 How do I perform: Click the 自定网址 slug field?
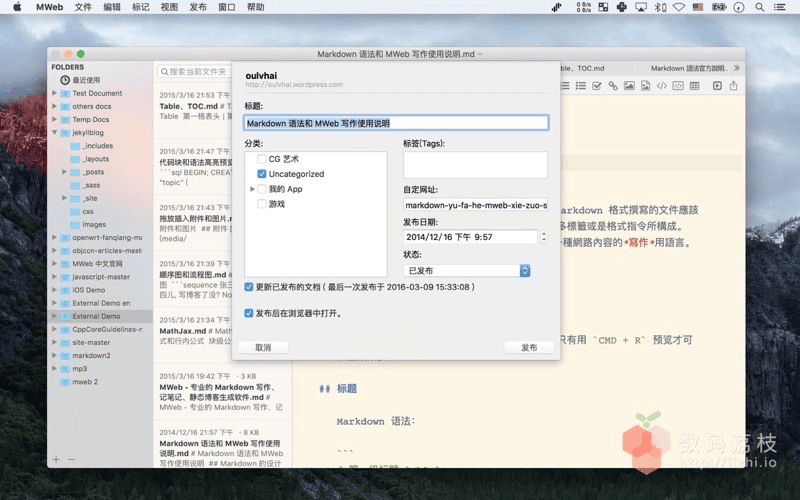pyautogui.click(x=475, y=205)
